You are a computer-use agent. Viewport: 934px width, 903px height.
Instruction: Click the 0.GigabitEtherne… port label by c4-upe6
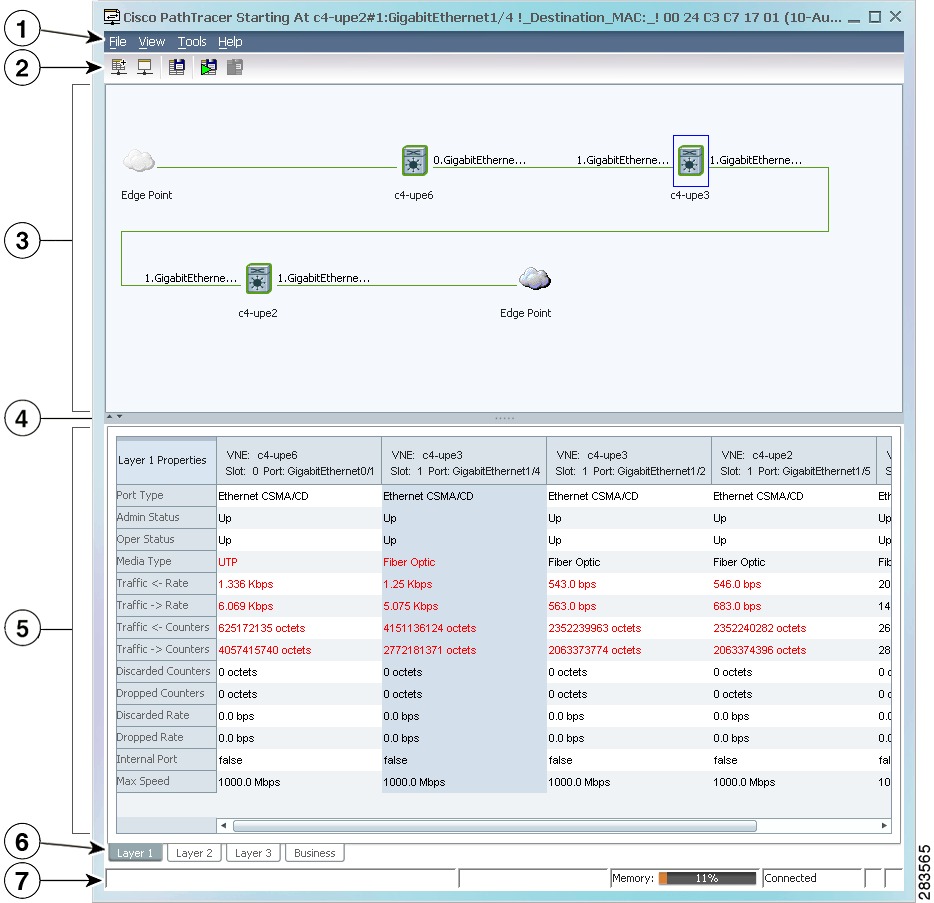[480, 160]
